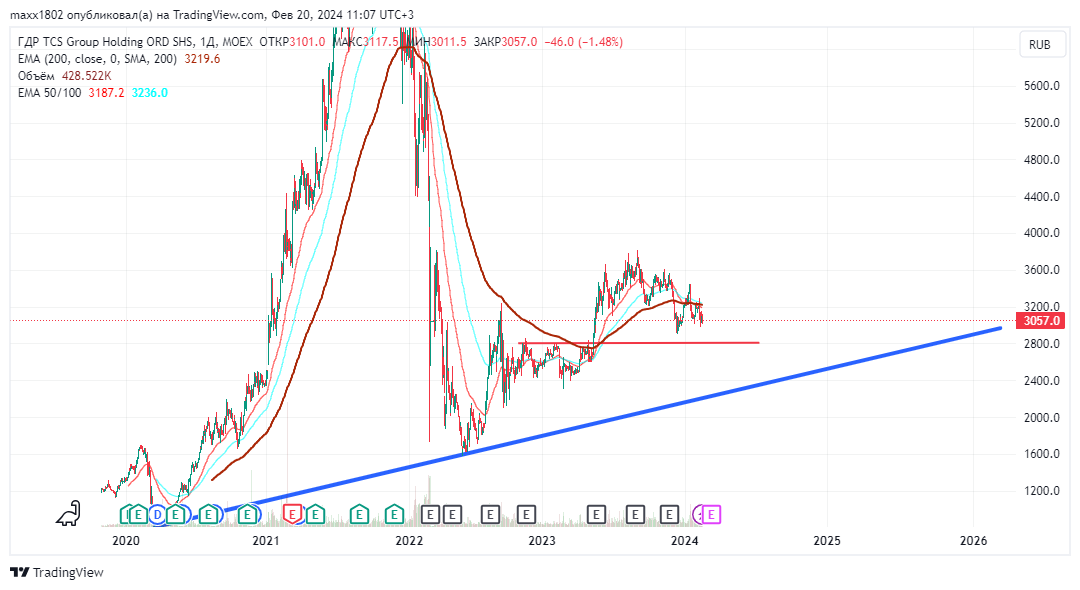This screenshot has width=1080, height=590.
Task: Open the magenta E earnings marker near 2024
Action: [712, 514]
